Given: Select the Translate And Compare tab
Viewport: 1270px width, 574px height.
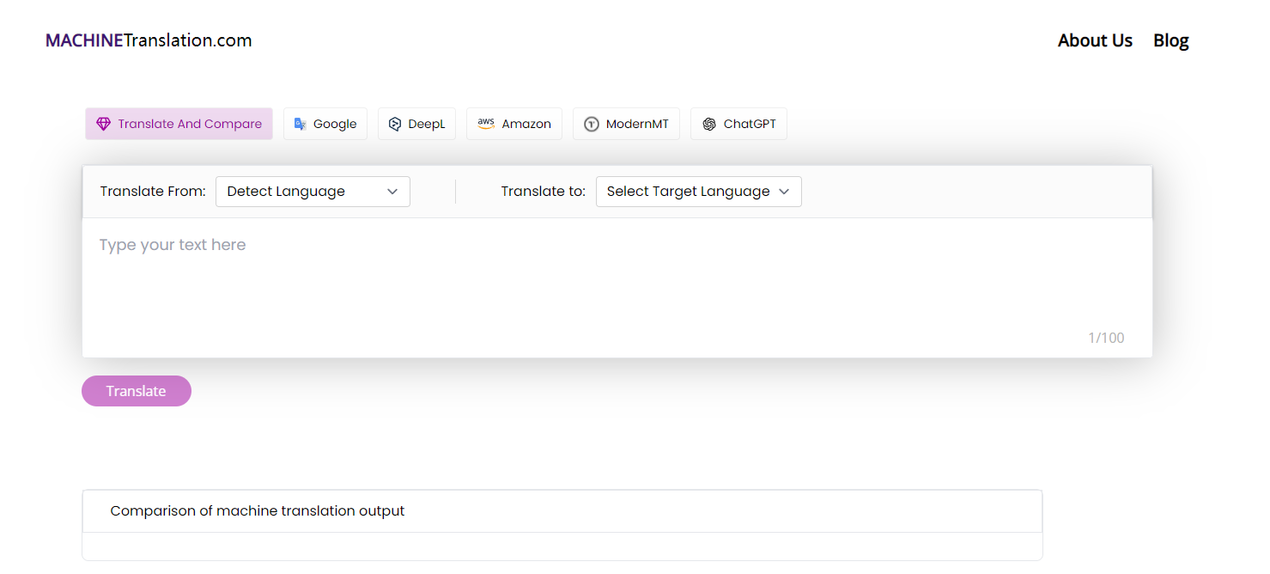Looking at the screenshot, I should 179,124.
